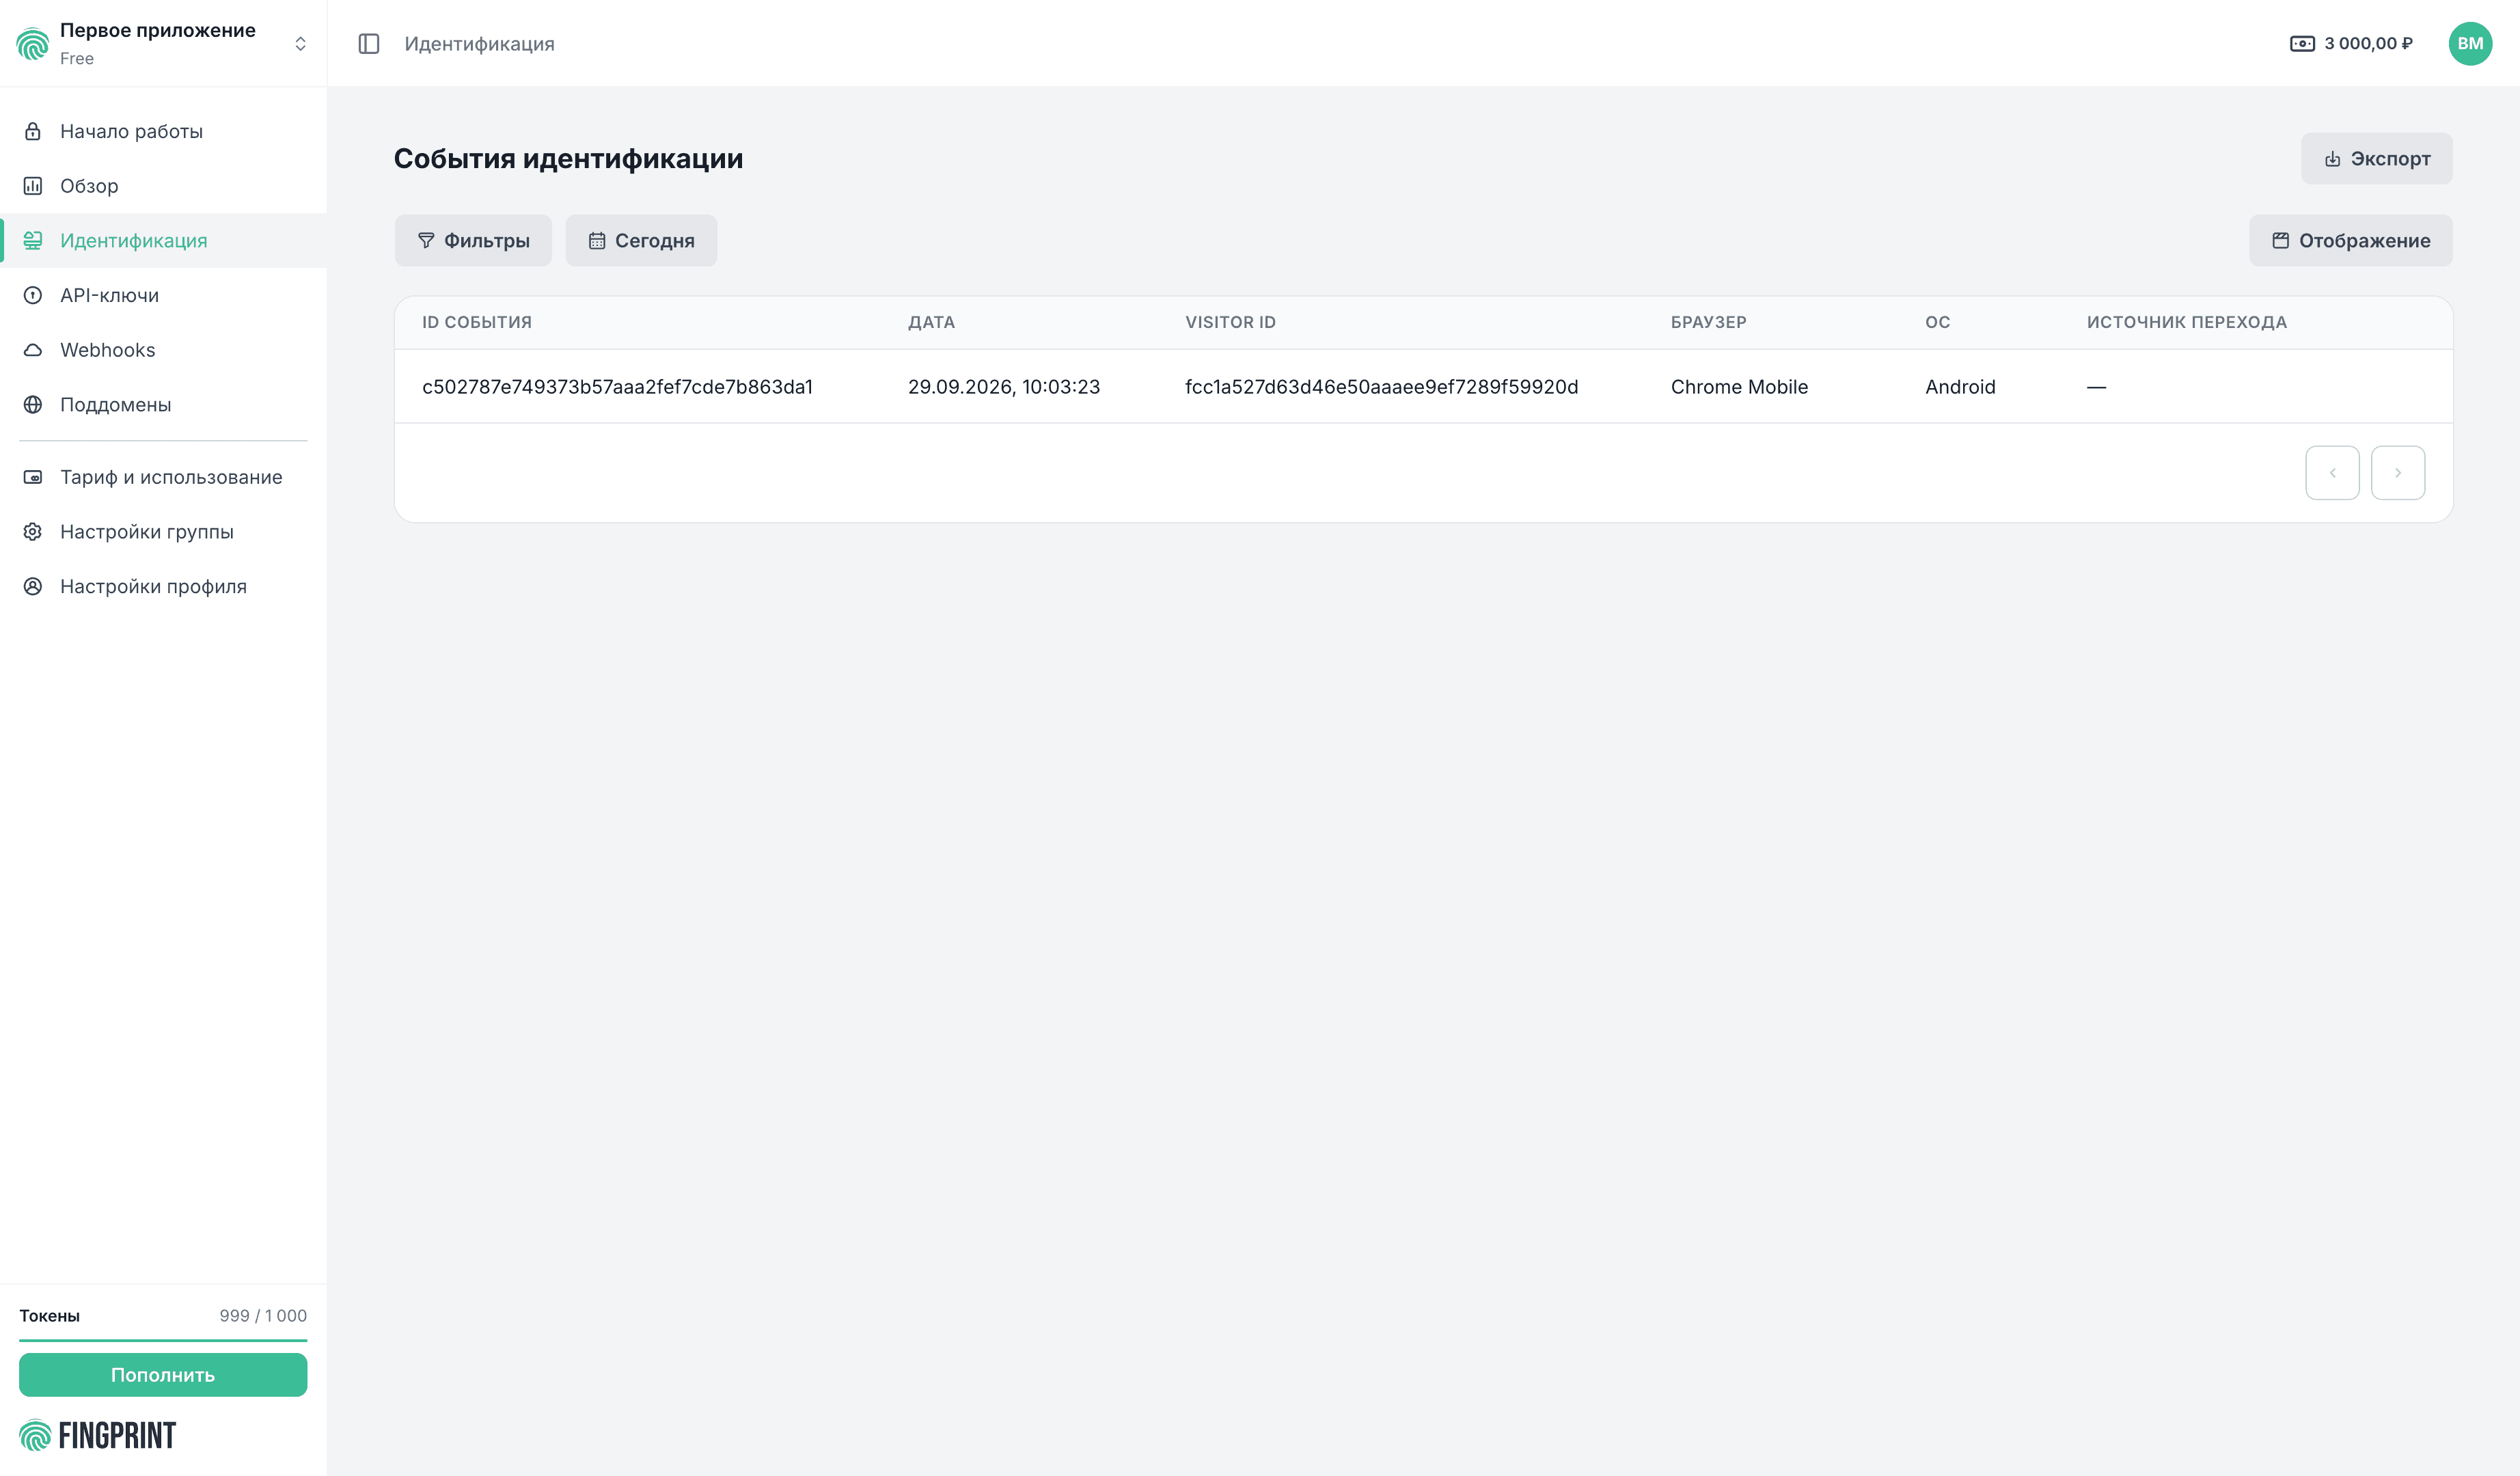Go to previous page arrow
The width and height of the screenshot is (2520, 1476).
click(x=2332, y=473)
